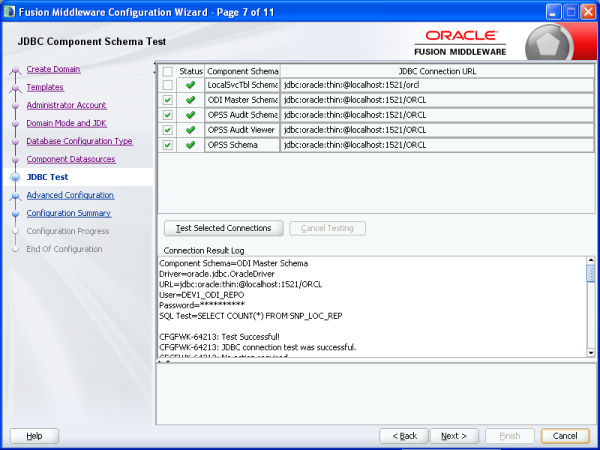Click the status checkmark for OPSS Audit Viewer

[190, 130]
